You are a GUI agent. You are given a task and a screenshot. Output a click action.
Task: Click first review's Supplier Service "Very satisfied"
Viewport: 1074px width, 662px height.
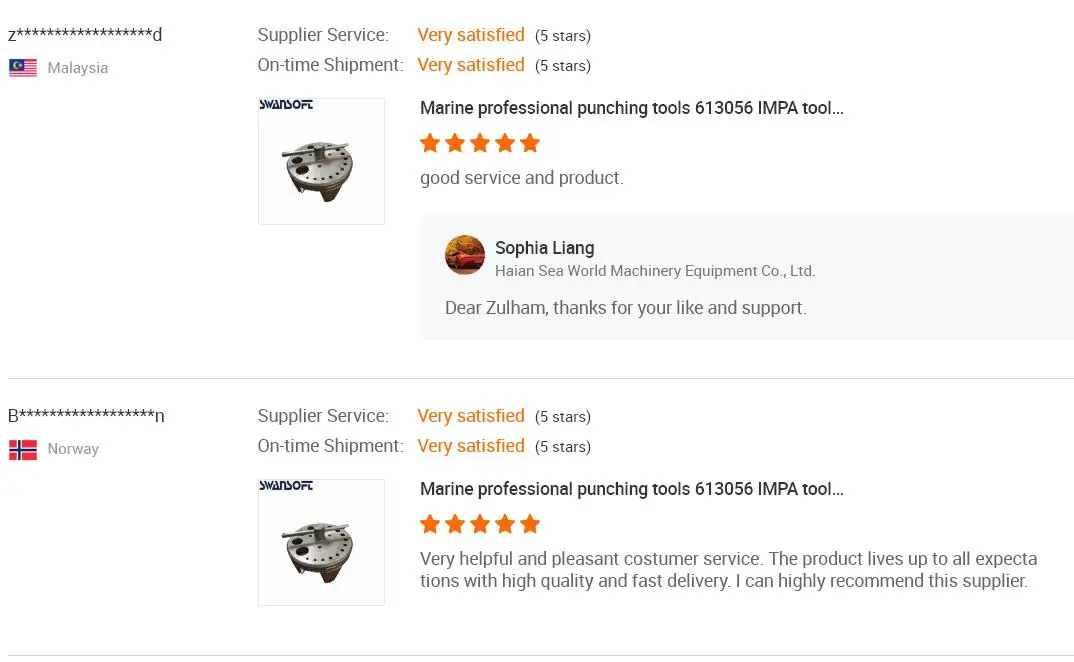click(x=471, y=35)
